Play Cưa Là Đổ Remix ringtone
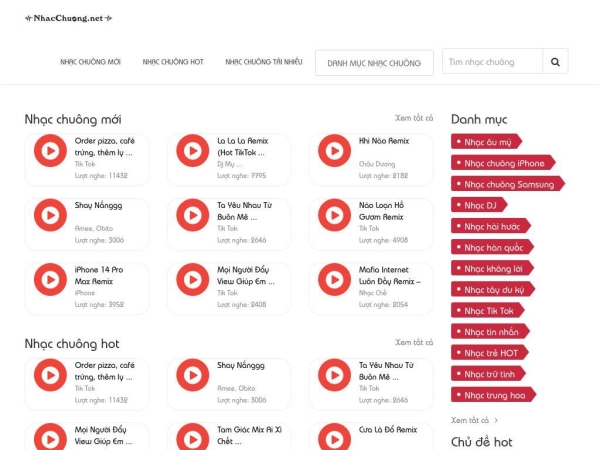This screenshot has height=450, width=600. 334,438
